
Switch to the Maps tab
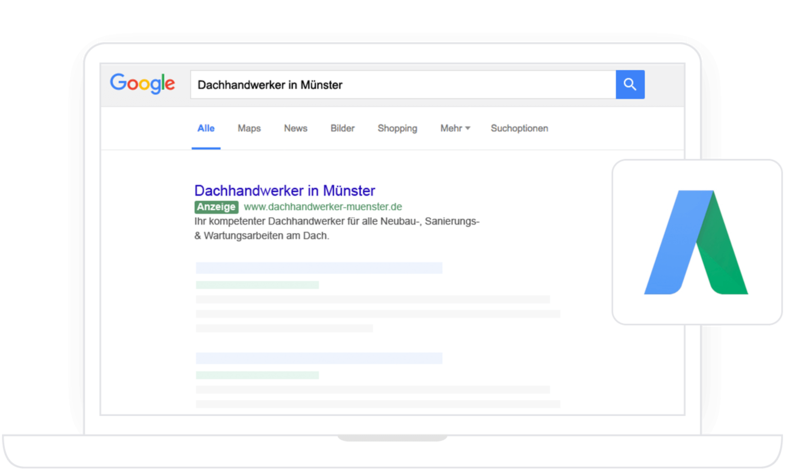[249, 129]
